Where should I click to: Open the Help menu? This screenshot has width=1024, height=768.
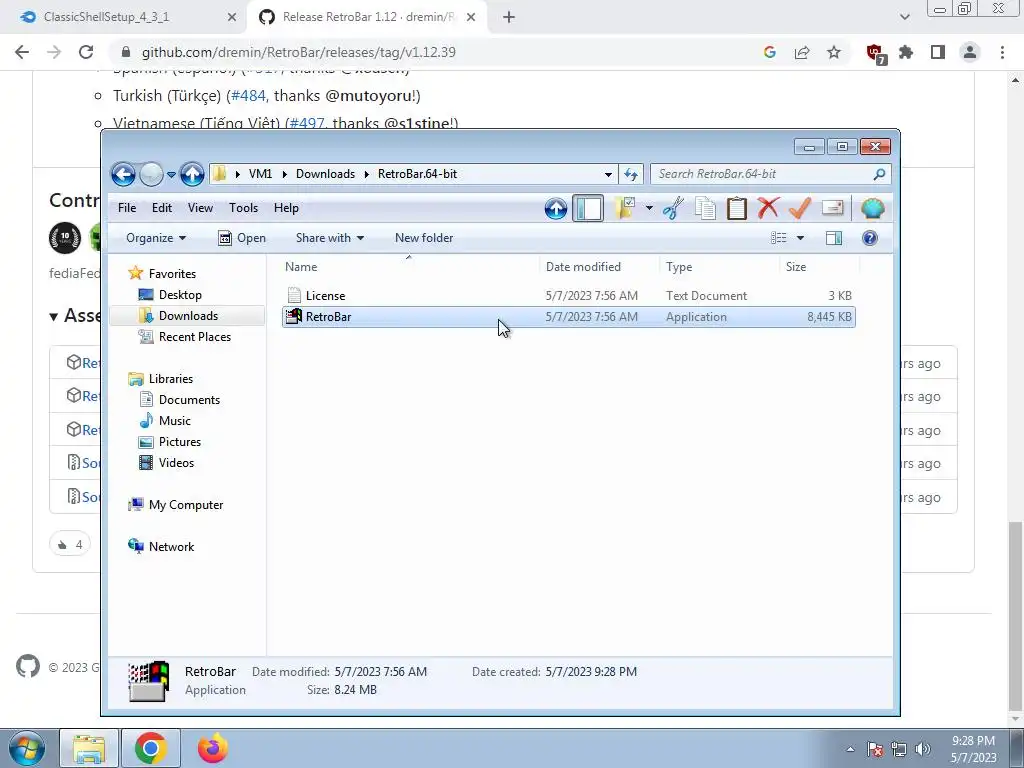coord(286,208)
